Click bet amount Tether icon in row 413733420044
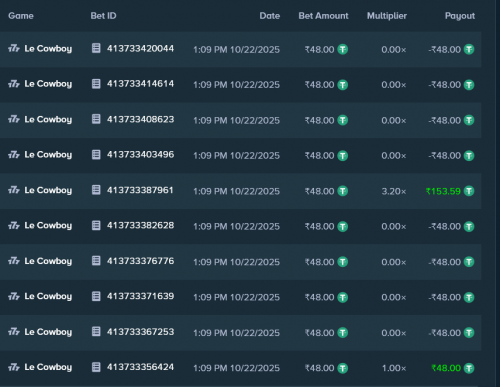 [x=343, y=49]
